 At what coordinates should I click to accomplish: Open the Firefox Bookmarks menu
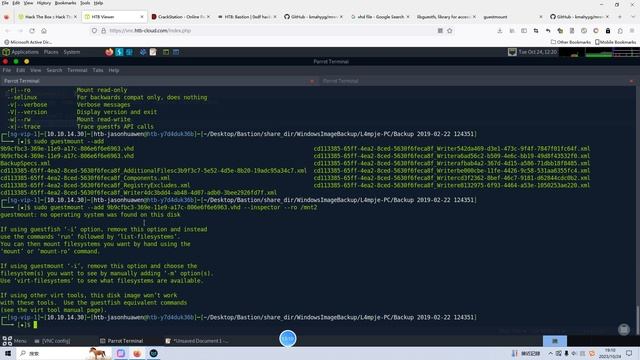tap(65, 3)
